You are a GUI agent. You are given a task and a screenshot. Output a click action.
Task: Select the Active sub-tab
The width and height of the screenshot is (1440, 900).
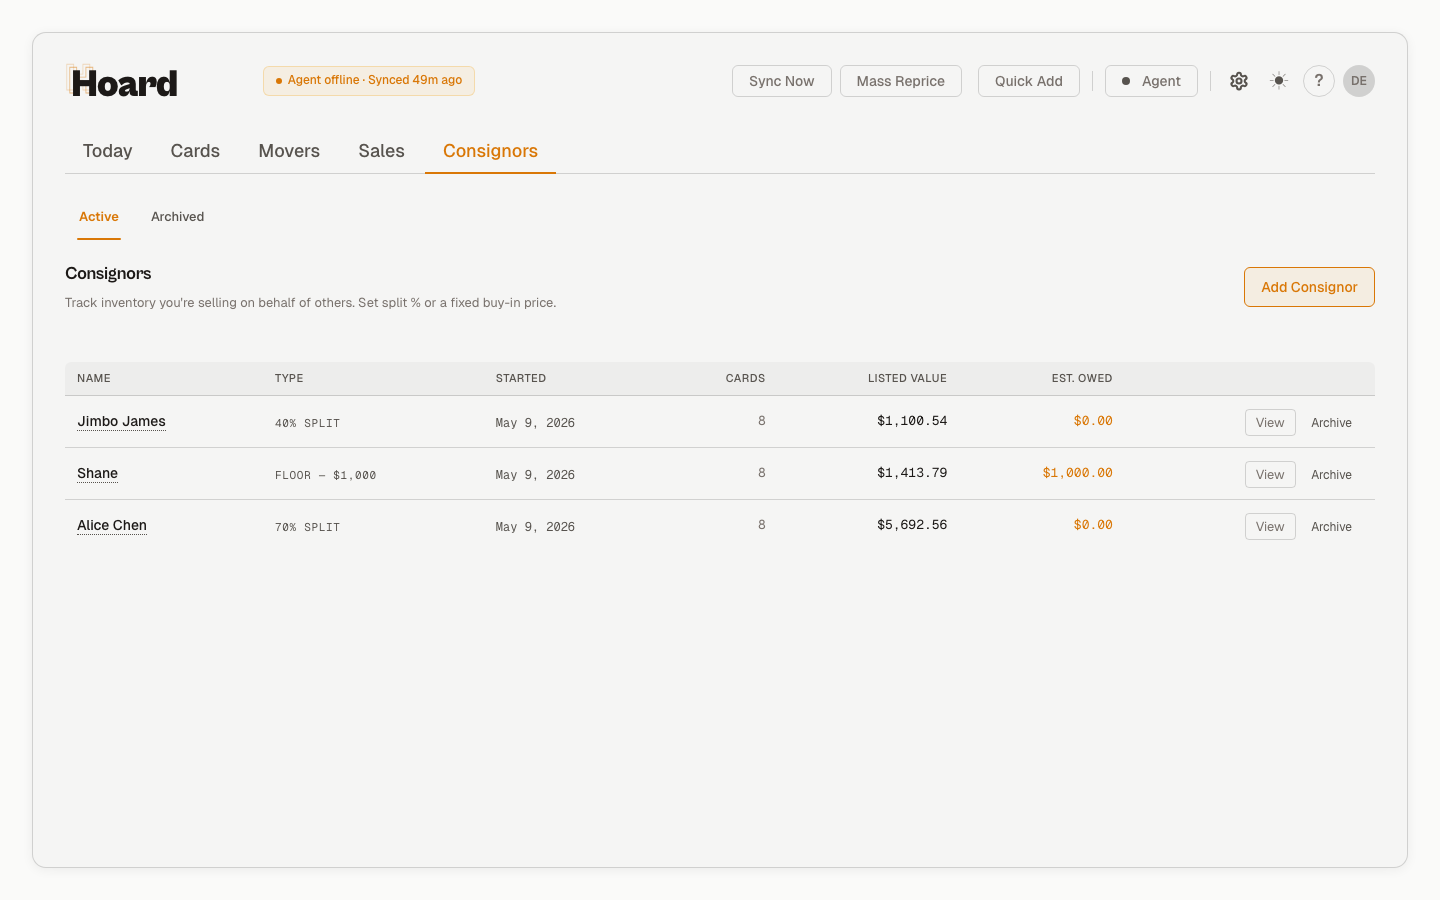click(x=99, y=217)
